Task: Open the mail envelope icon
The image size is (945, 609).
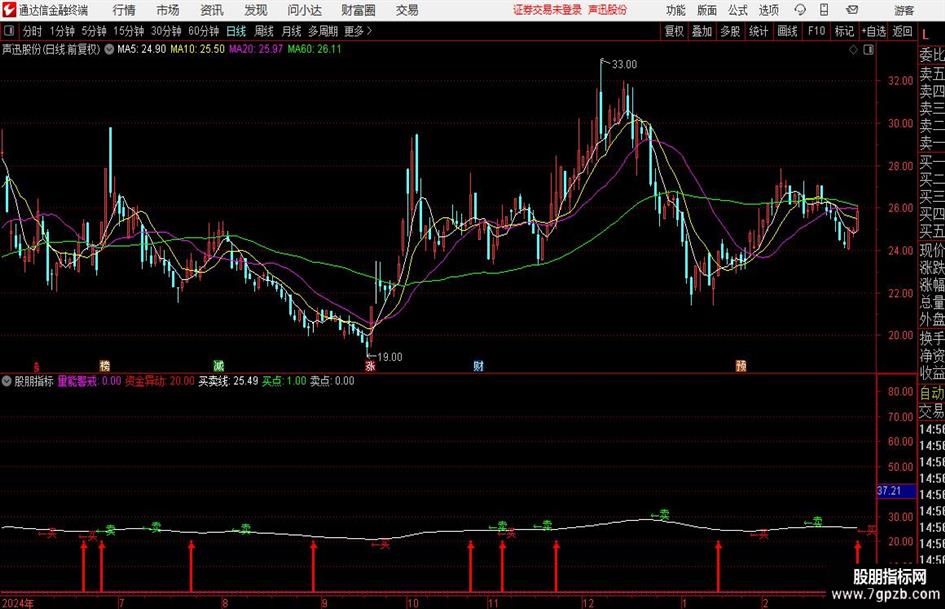Action: pyautogui.click(x=852, y=10)
